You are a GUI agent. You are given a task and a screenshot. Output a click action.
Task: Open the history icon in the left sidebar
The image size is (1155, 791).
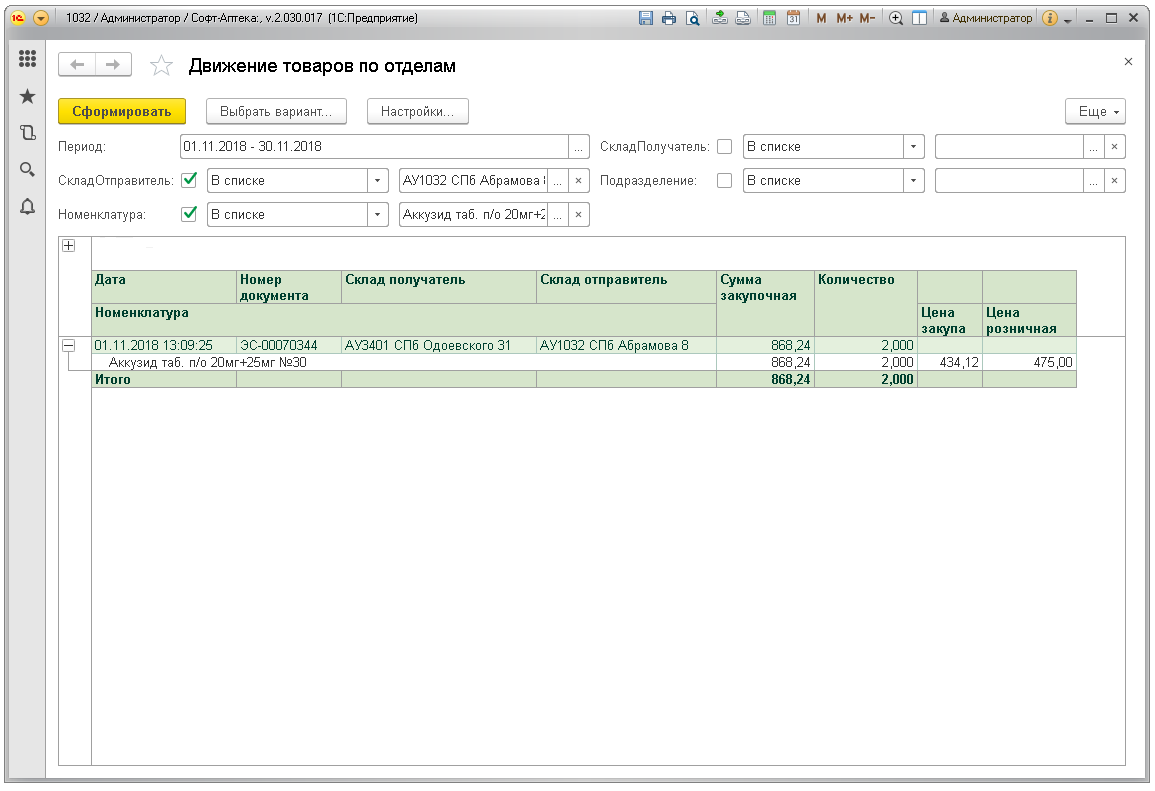tap(27, 132)
